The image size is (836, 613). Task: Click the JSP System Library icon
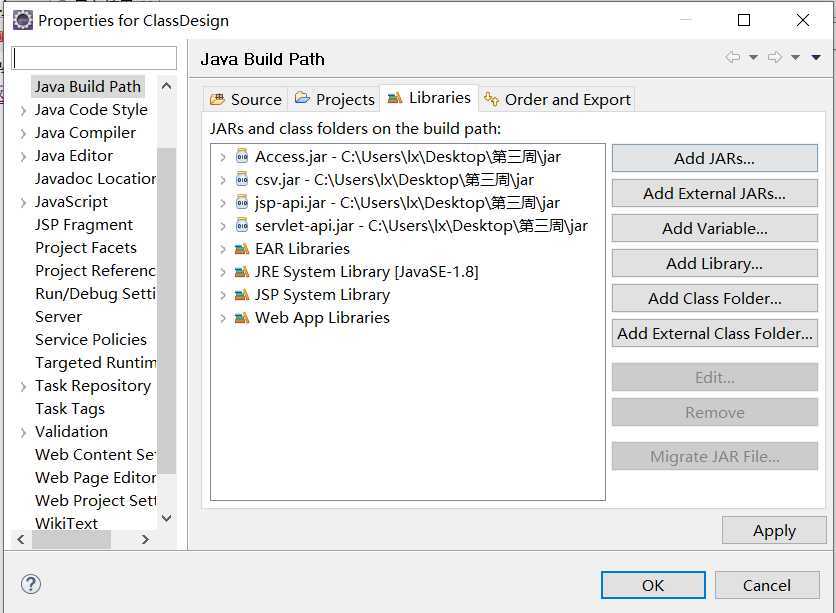click(242, 295)
